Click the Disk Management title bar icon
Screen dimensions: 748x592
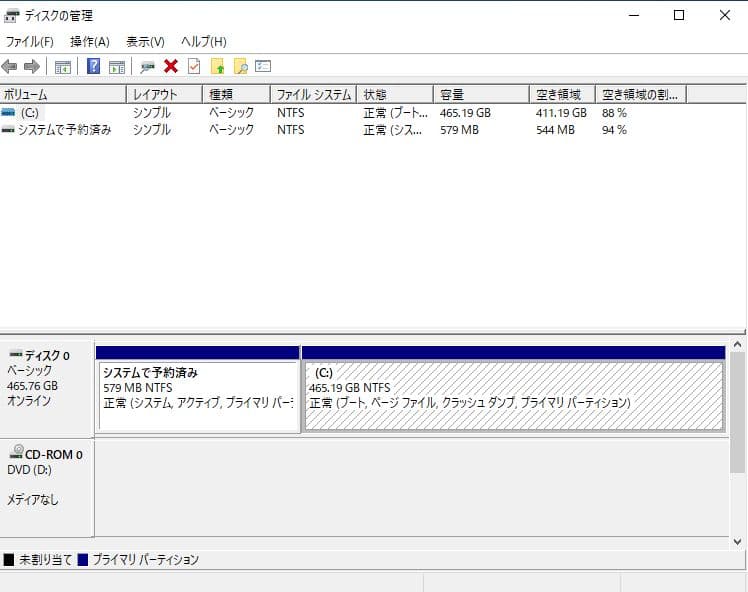[x=11, y=16]
